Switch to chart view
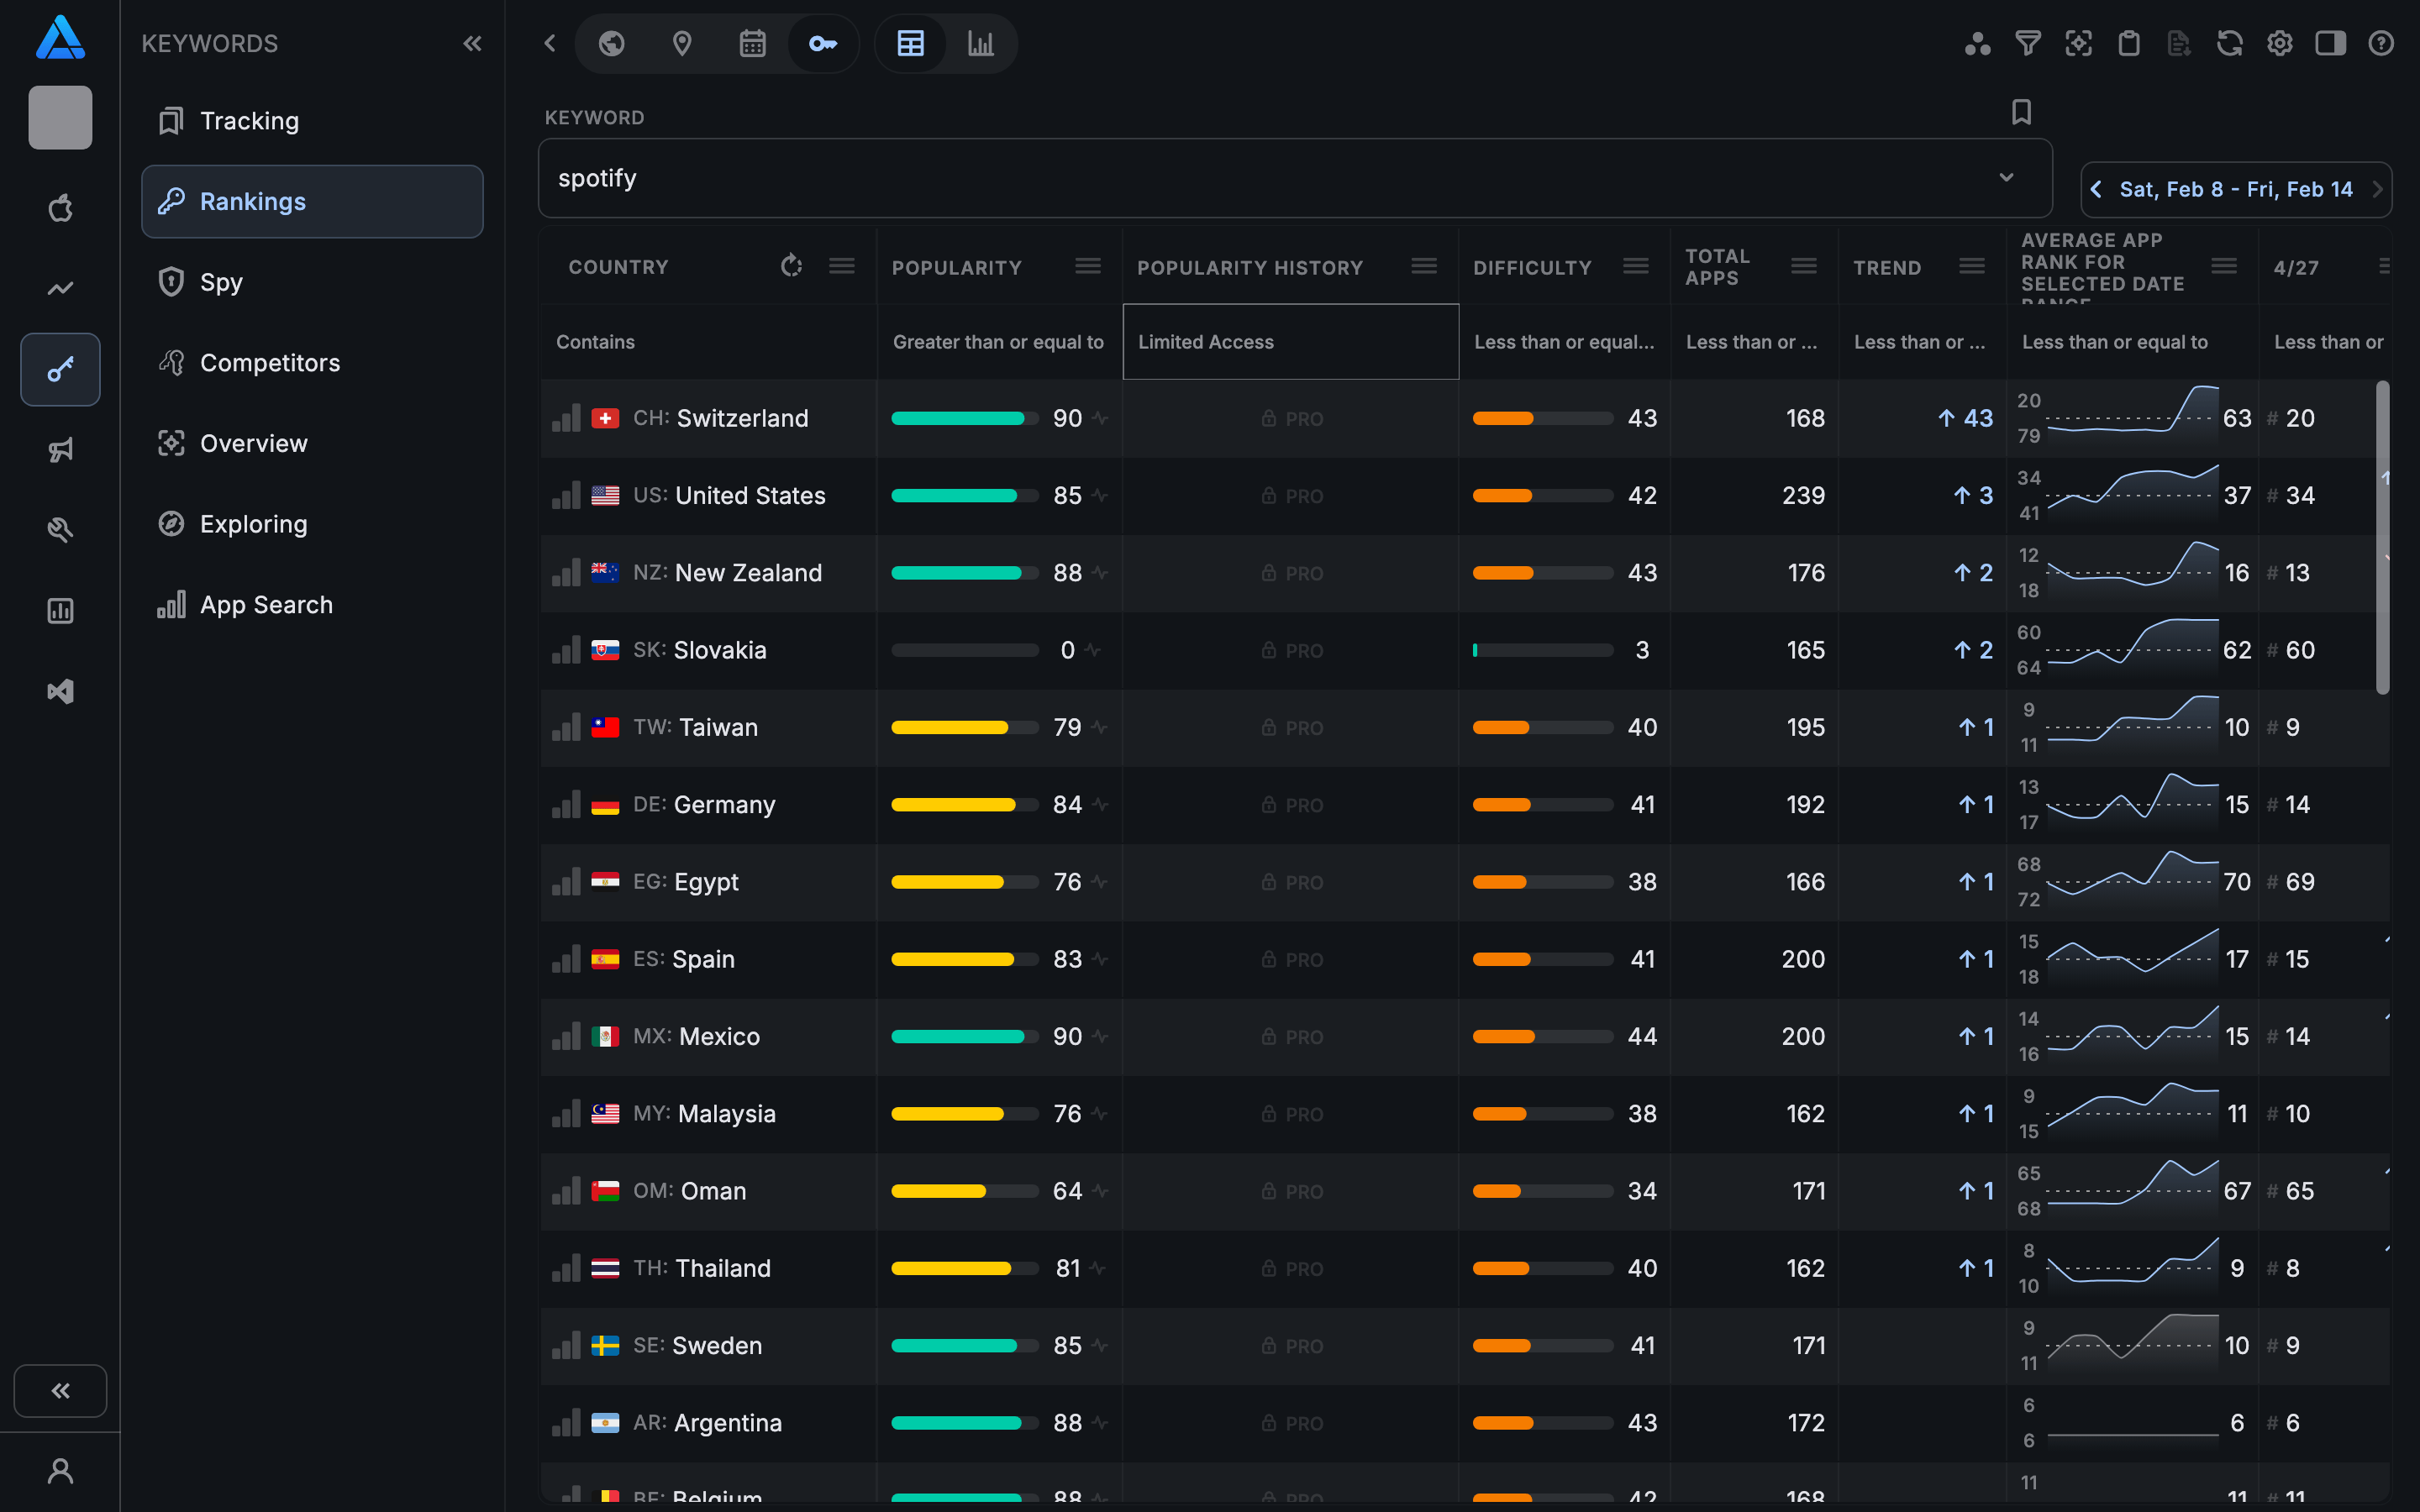This screenshot has width=2420, height=1512. [x=980, y=43]
